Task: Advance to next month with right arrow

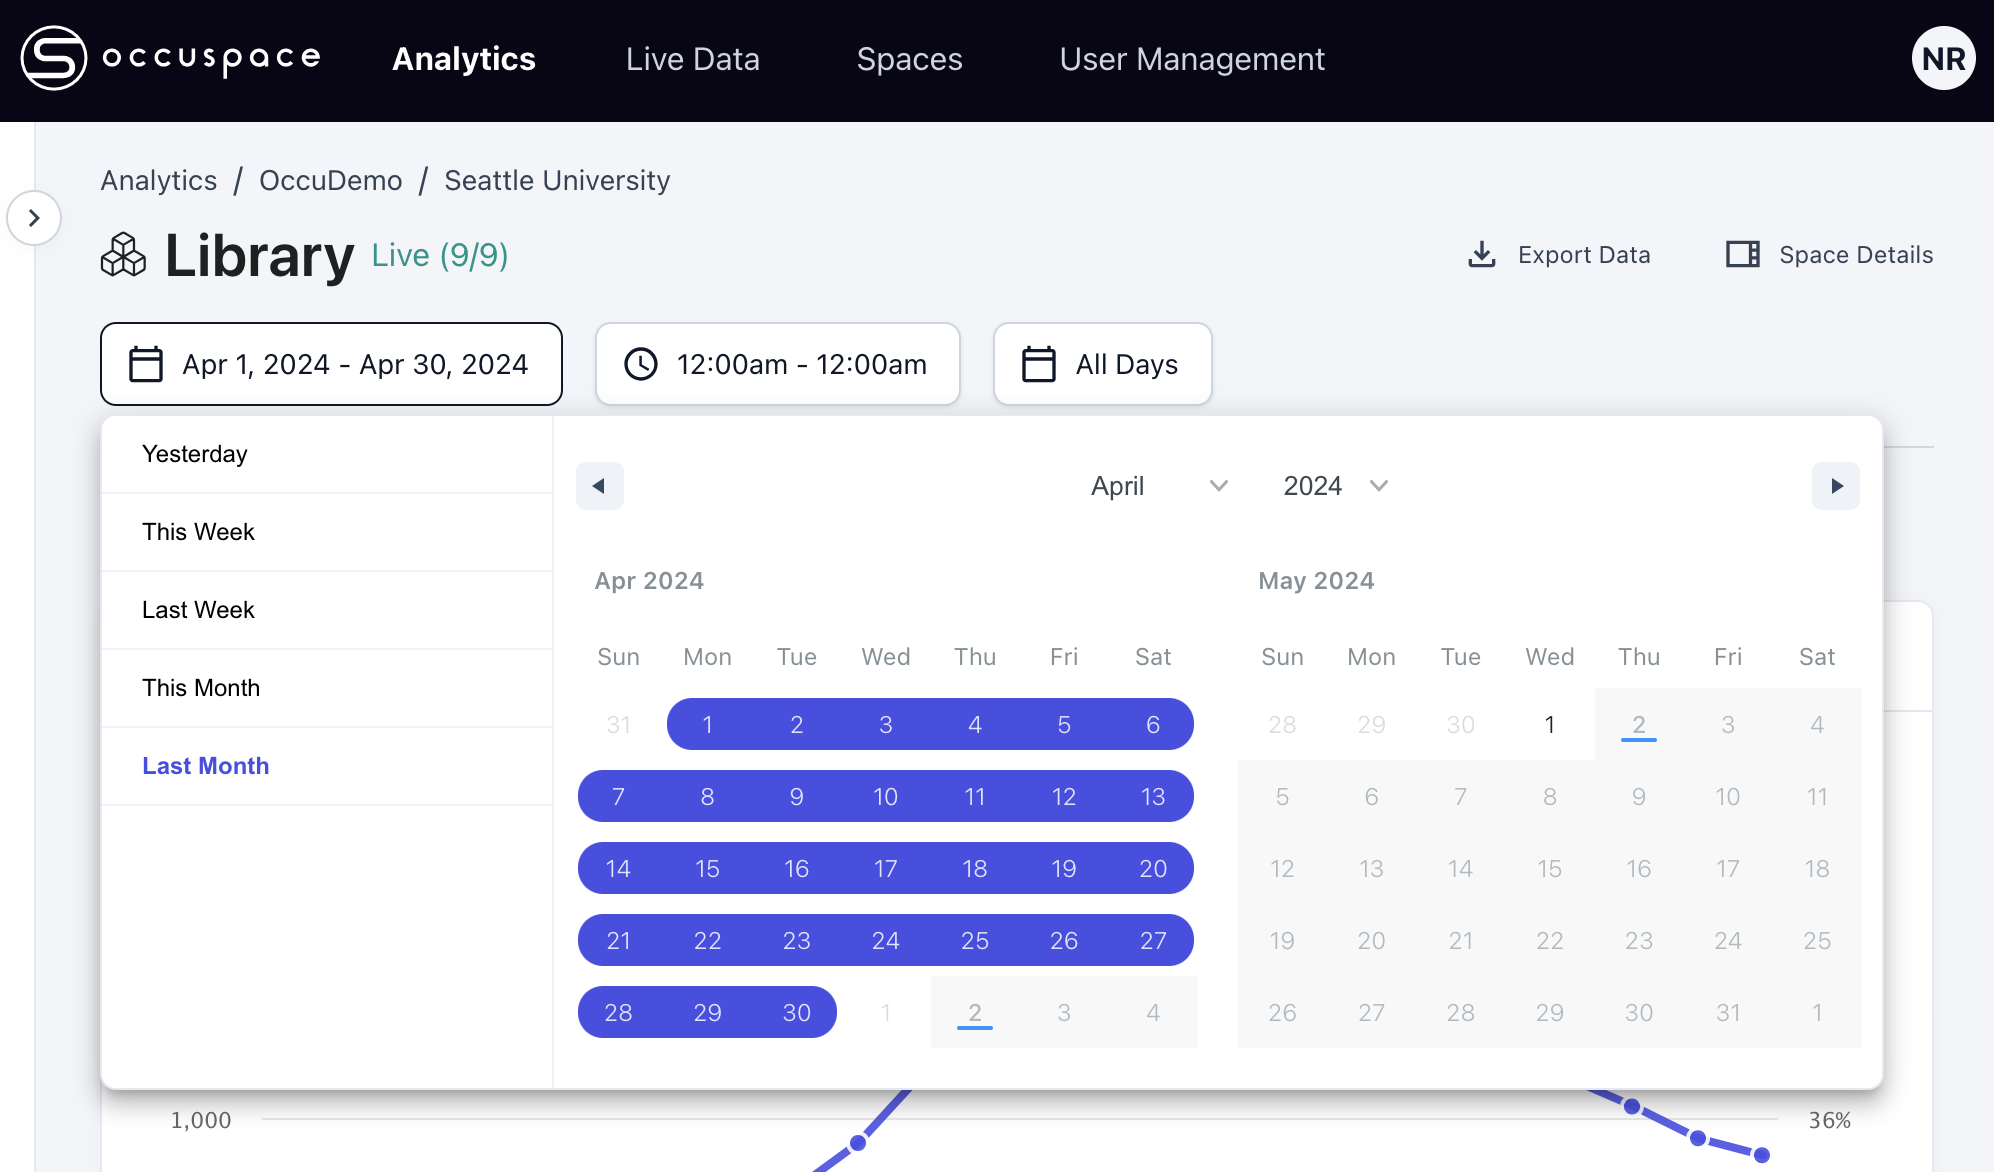Action: 1835,486
